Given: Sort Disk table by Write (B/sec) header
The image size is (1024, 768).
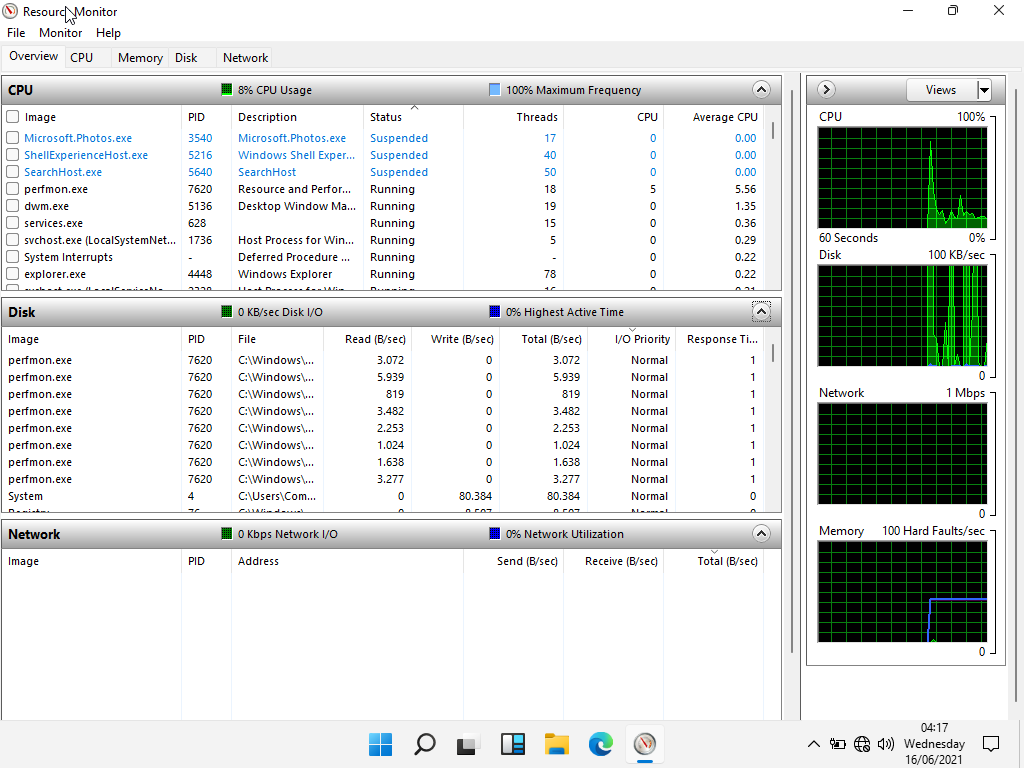Looking at the screenshot, I should tap(455, 339).
